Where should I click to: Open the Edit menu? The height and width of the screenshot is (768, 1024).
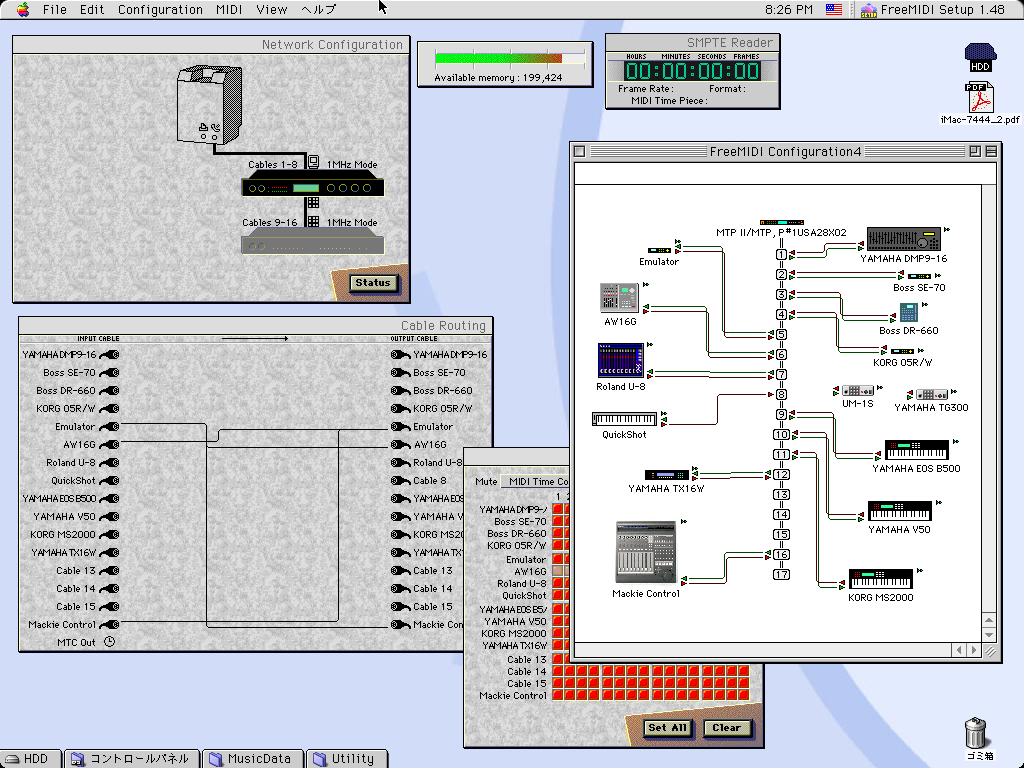pos(92,9)
